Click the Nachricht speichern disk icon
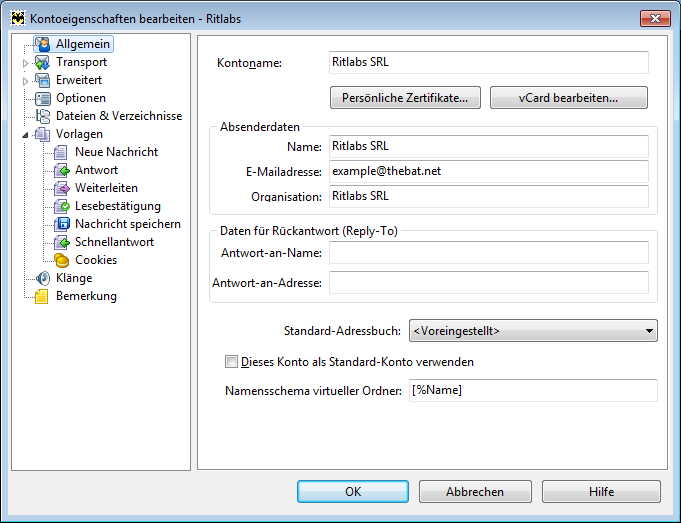681x523 pixels. pyautogui.click(x=61, y=224)
